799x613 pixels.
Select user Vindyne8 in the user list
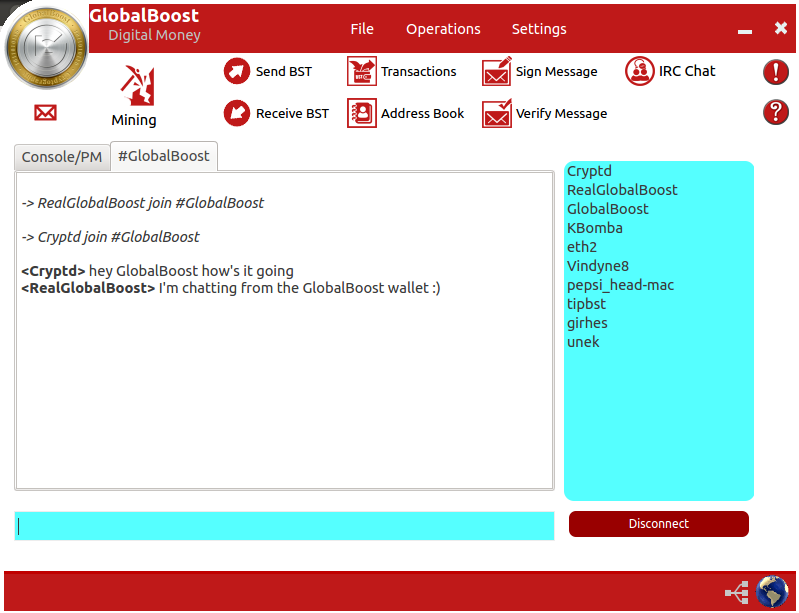coord(598,266)
